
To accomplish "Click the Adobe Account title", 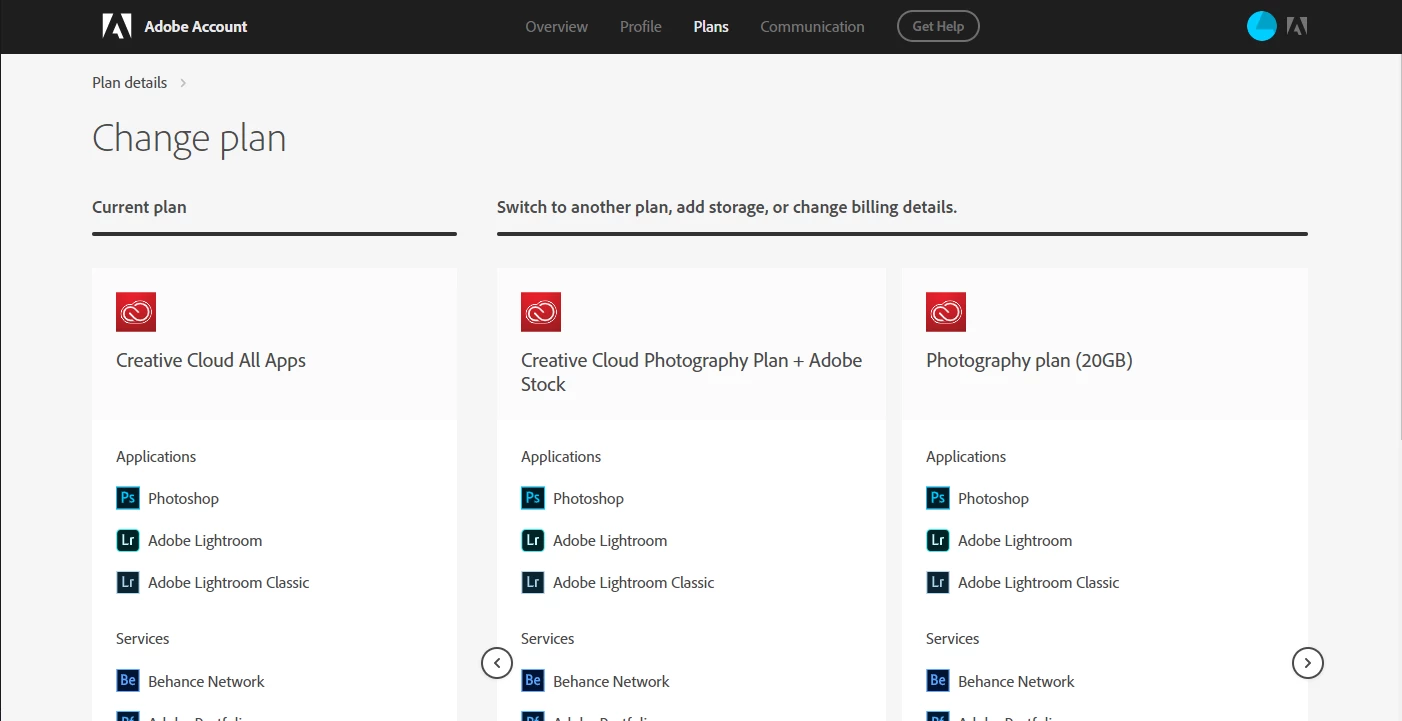I will point(196,27).
